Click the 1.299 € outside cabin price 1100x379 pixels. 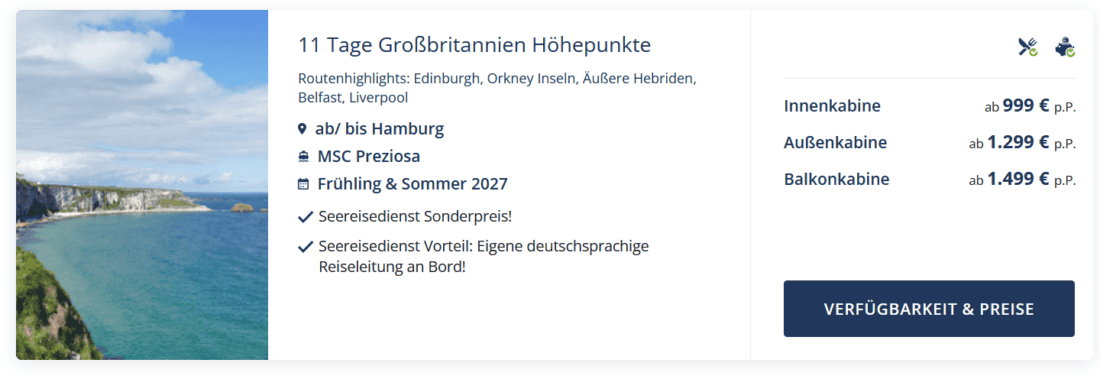coord(1018,142)
